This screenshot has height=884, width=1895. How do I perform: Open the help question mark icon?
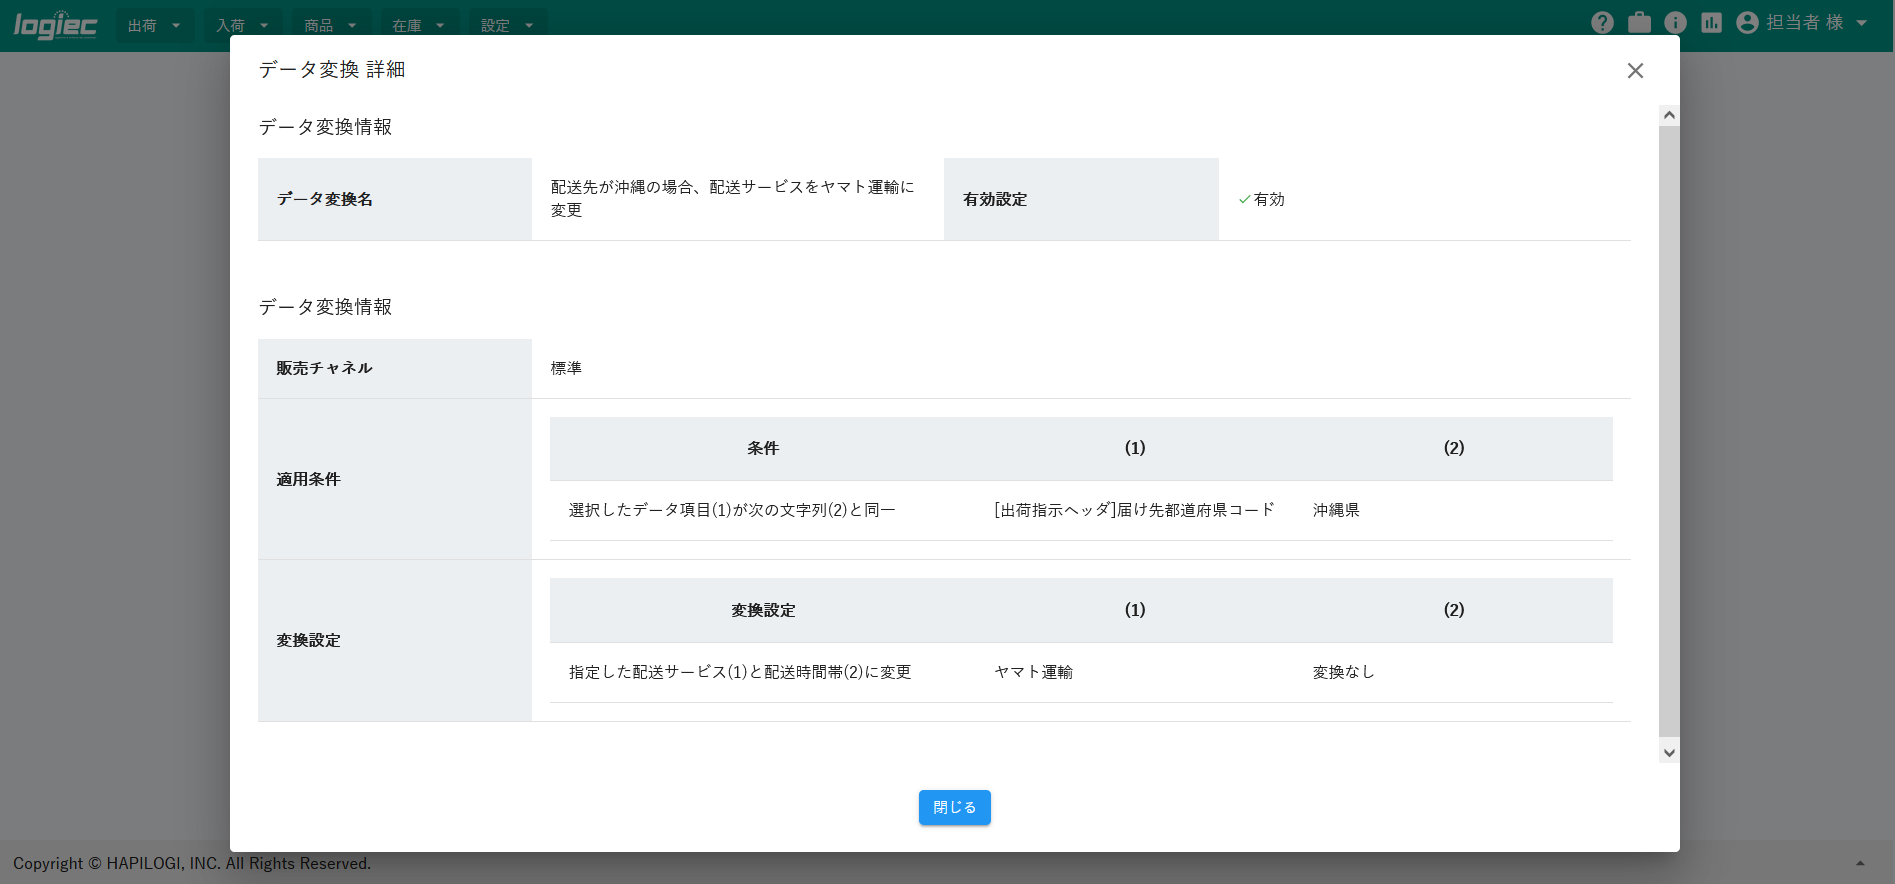pyautogui.click(x=1602, y=23)
